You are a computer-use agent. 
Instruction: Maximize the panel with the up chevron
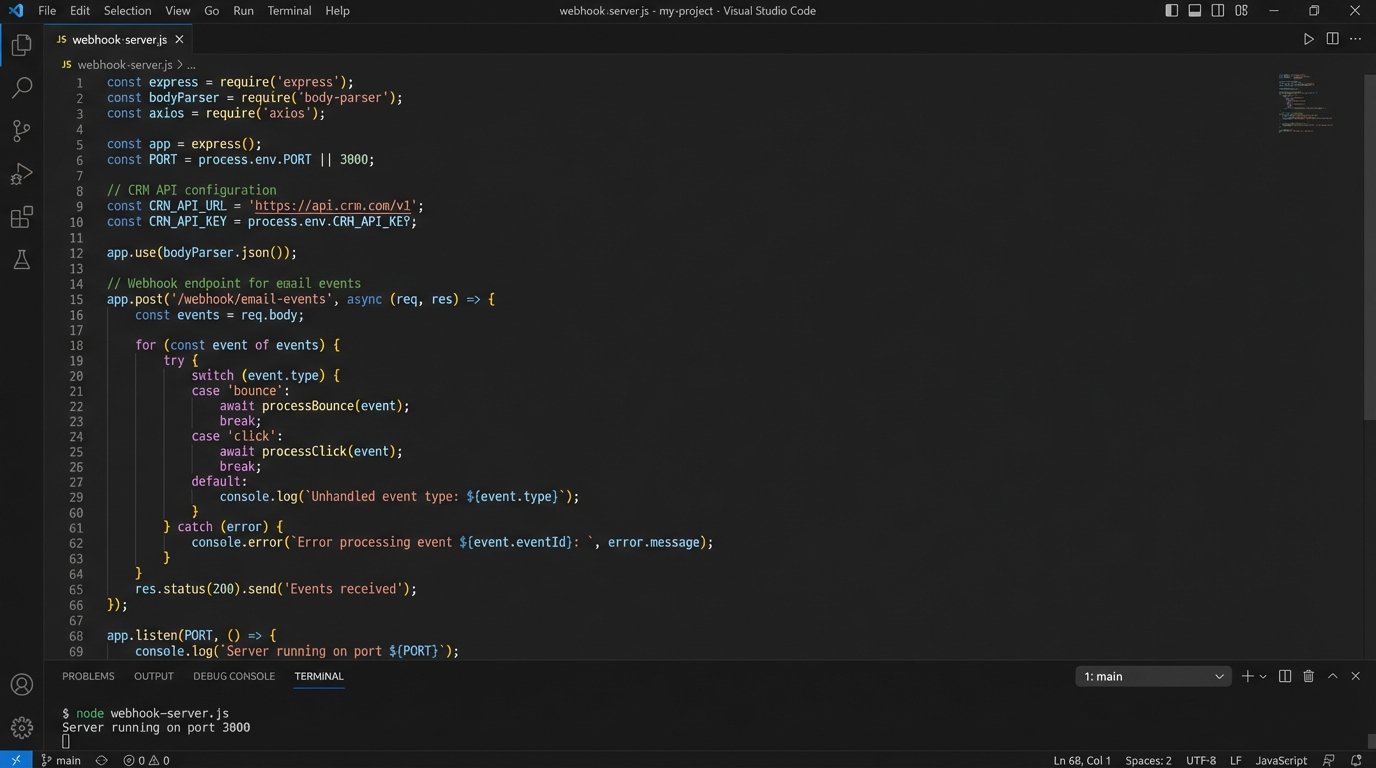1332,677
